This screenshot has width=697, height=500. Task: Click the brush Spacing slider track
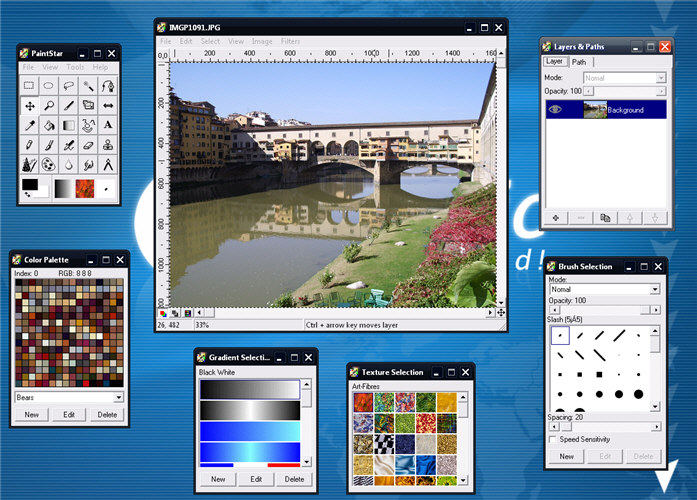tap(605, 427)
